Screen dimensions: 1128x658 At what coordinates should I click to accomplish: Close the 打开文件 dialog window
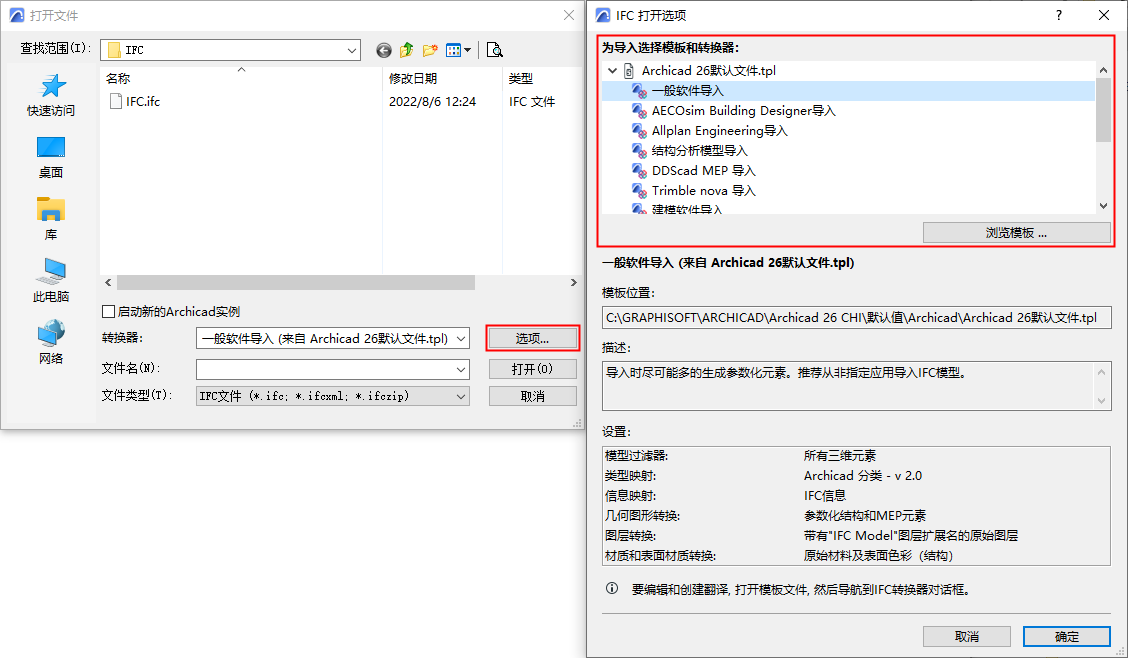[568, 15]
